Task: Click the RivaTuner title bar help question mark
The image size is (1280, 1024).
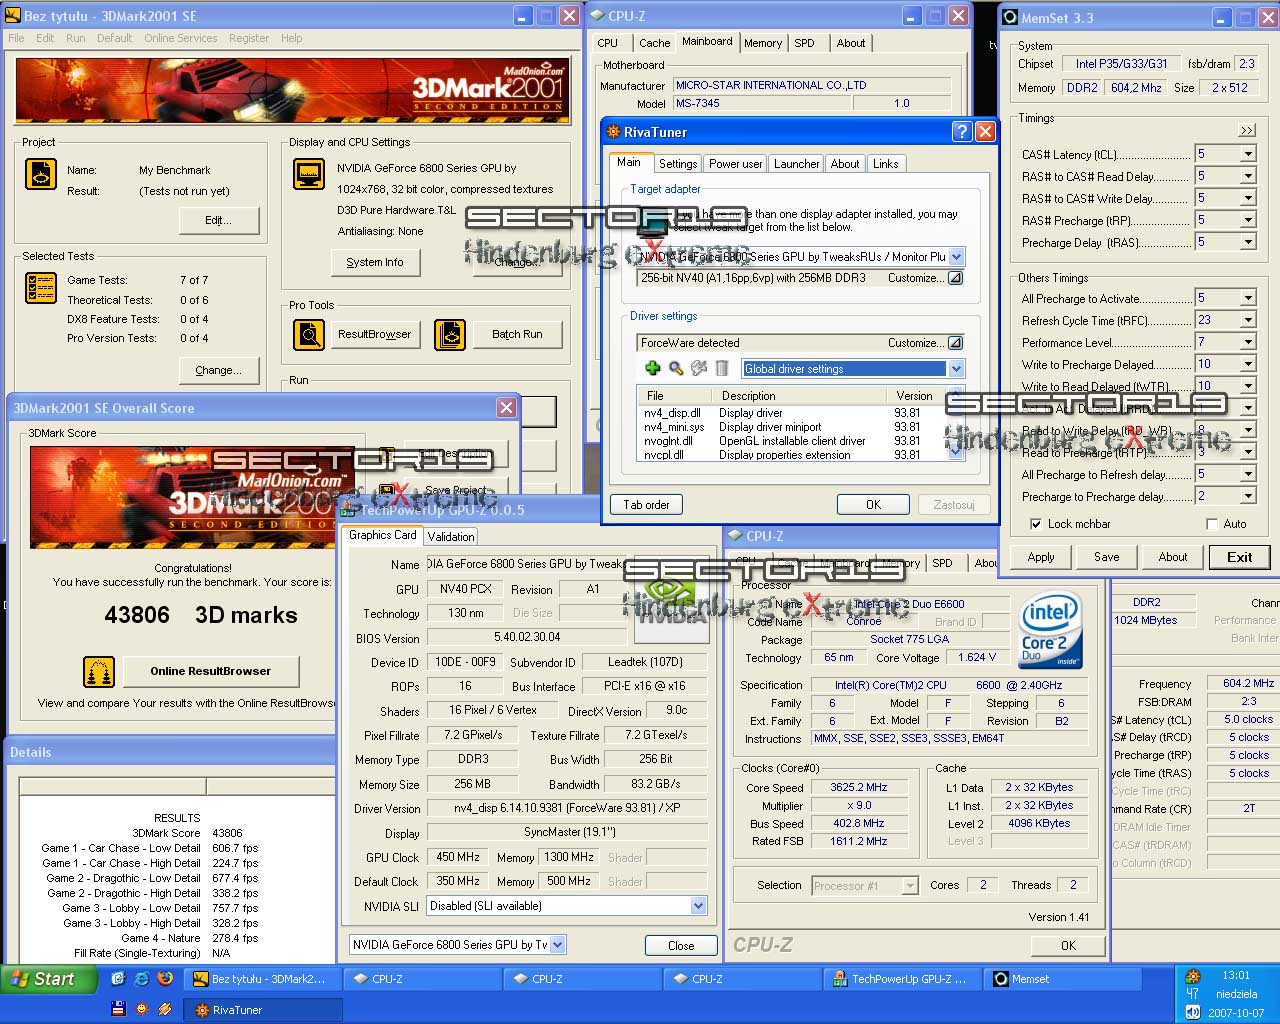Action: (x=961, y=132)
